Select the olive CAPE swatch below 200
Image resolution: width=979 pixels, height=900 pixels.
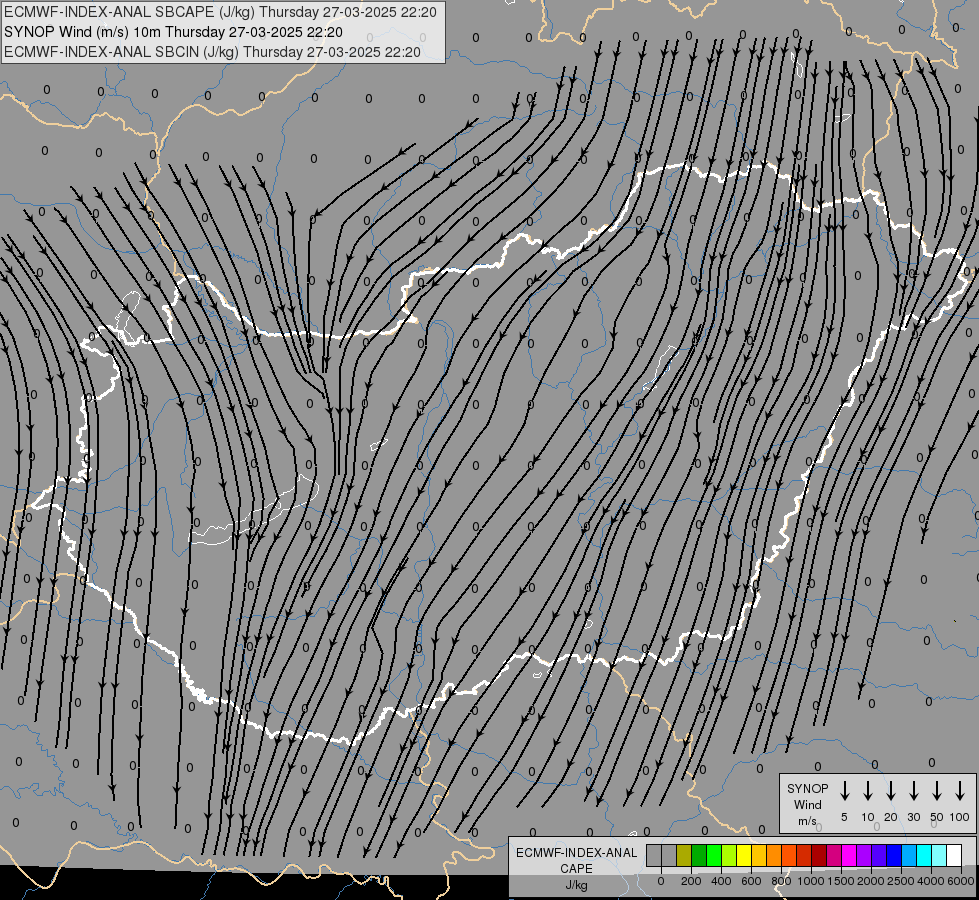684,856
